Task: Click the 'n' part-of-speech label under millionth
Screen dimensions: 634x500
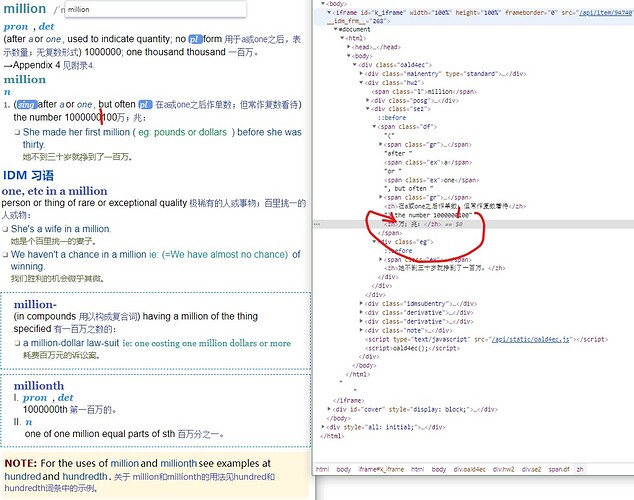Action: (x=29, y=422)
